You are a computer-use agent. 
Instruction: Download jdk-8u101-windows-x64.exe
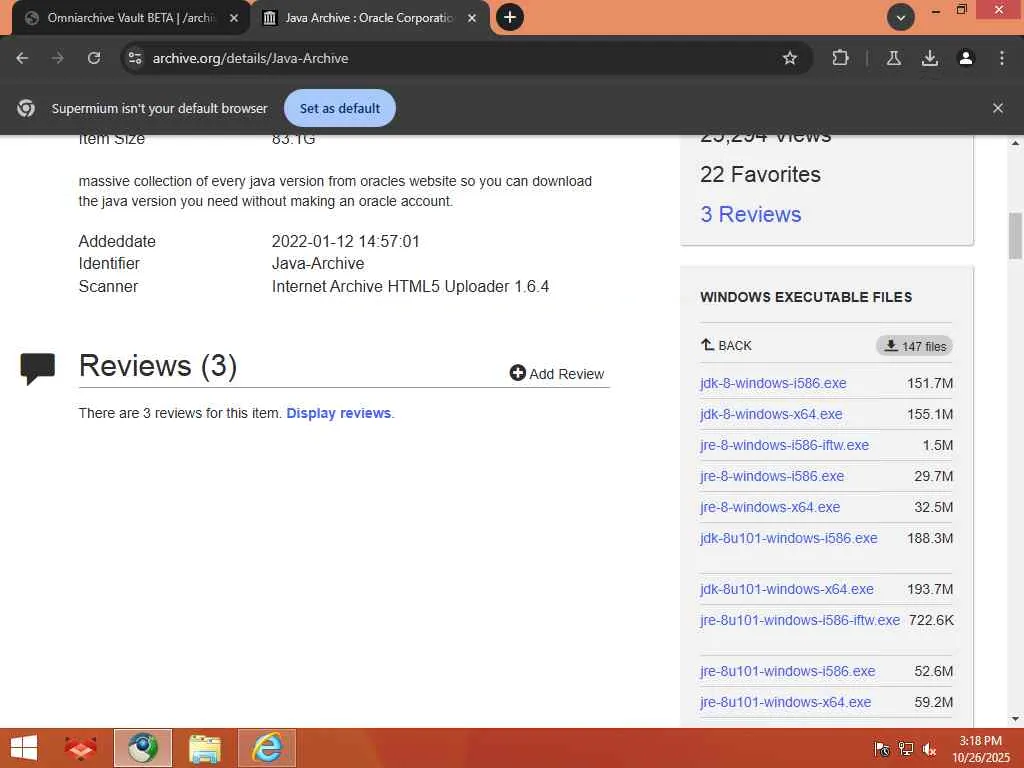click(786, 589)
